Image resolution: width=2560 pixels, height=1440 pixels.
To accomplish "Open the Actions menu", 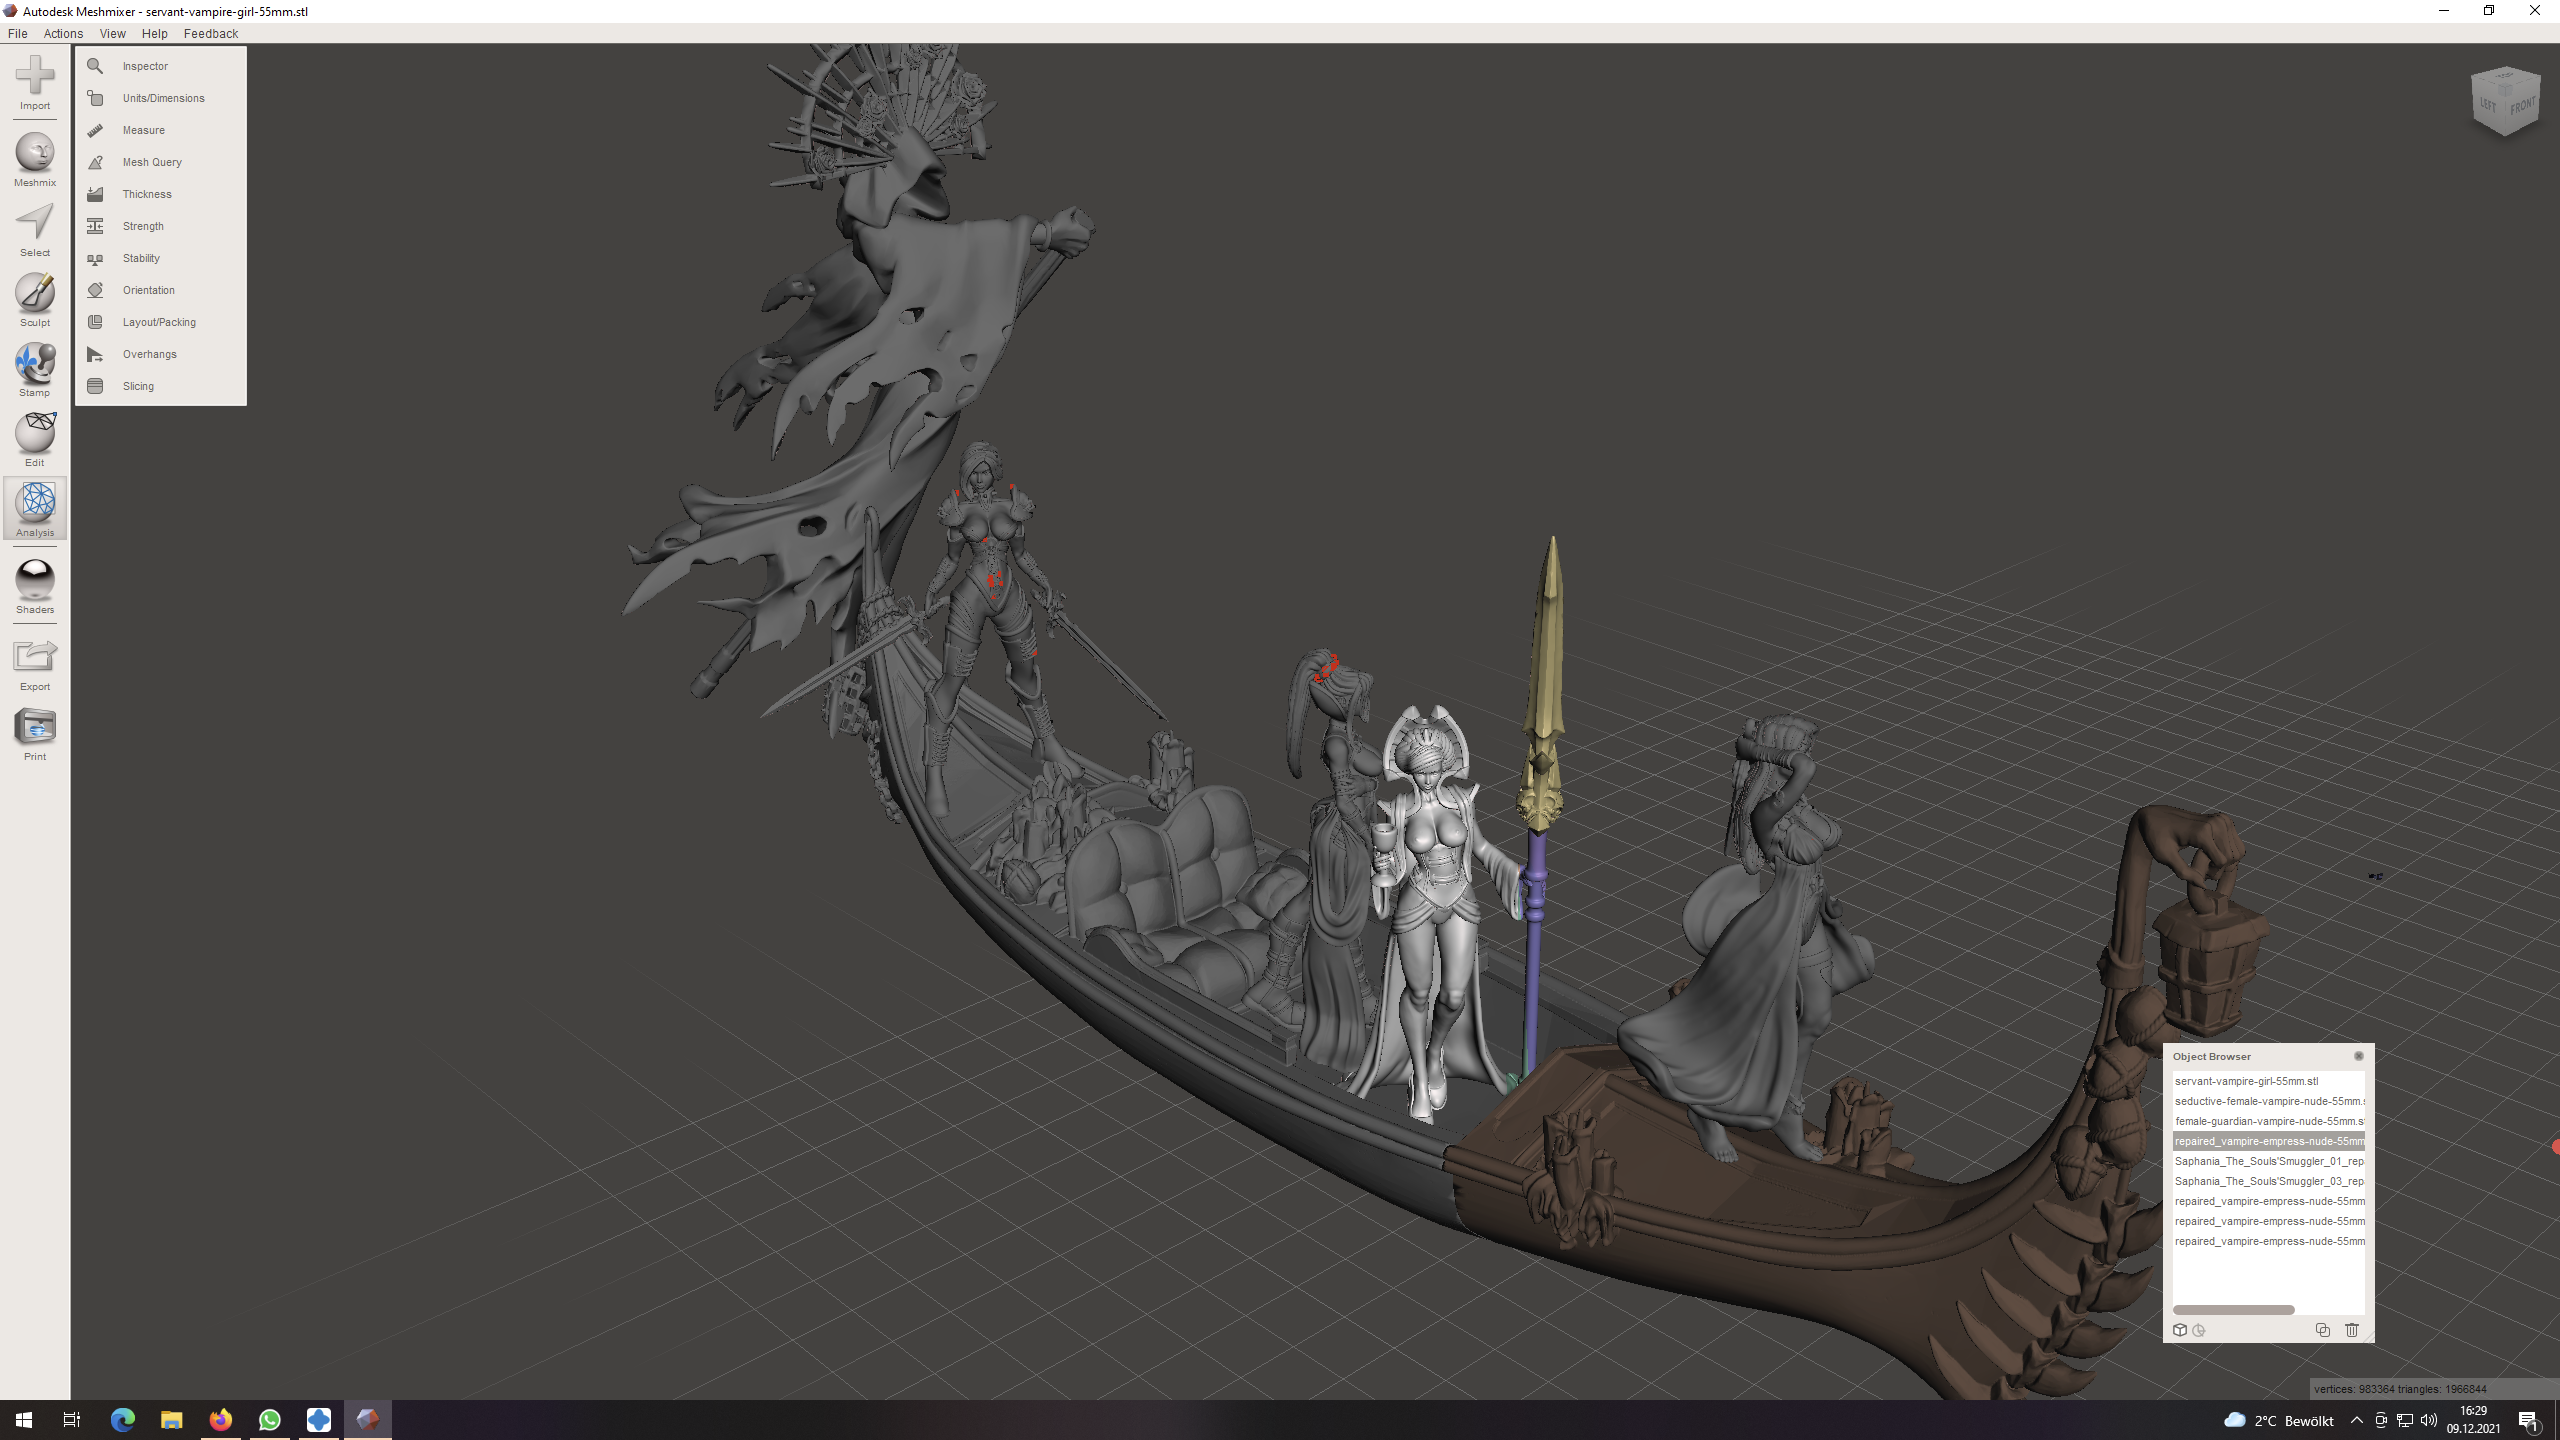I will [x=63, y=33].
